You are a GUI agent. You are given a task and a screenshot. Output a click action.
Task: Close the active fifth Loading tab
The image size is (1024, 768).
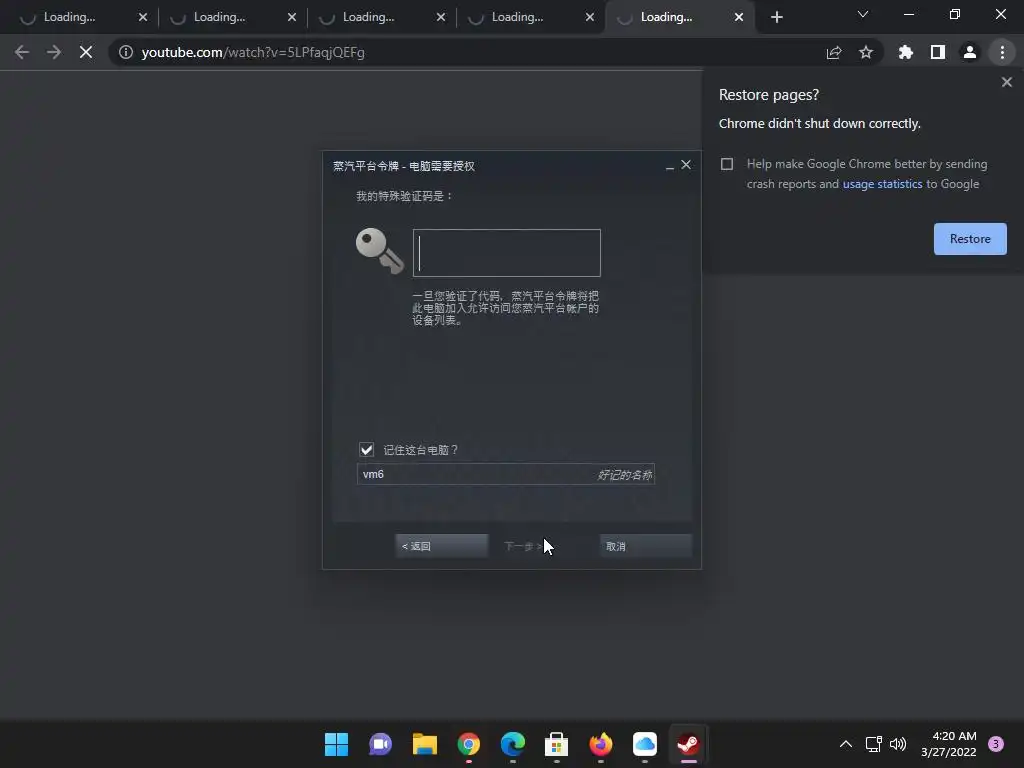pos(739,17)
